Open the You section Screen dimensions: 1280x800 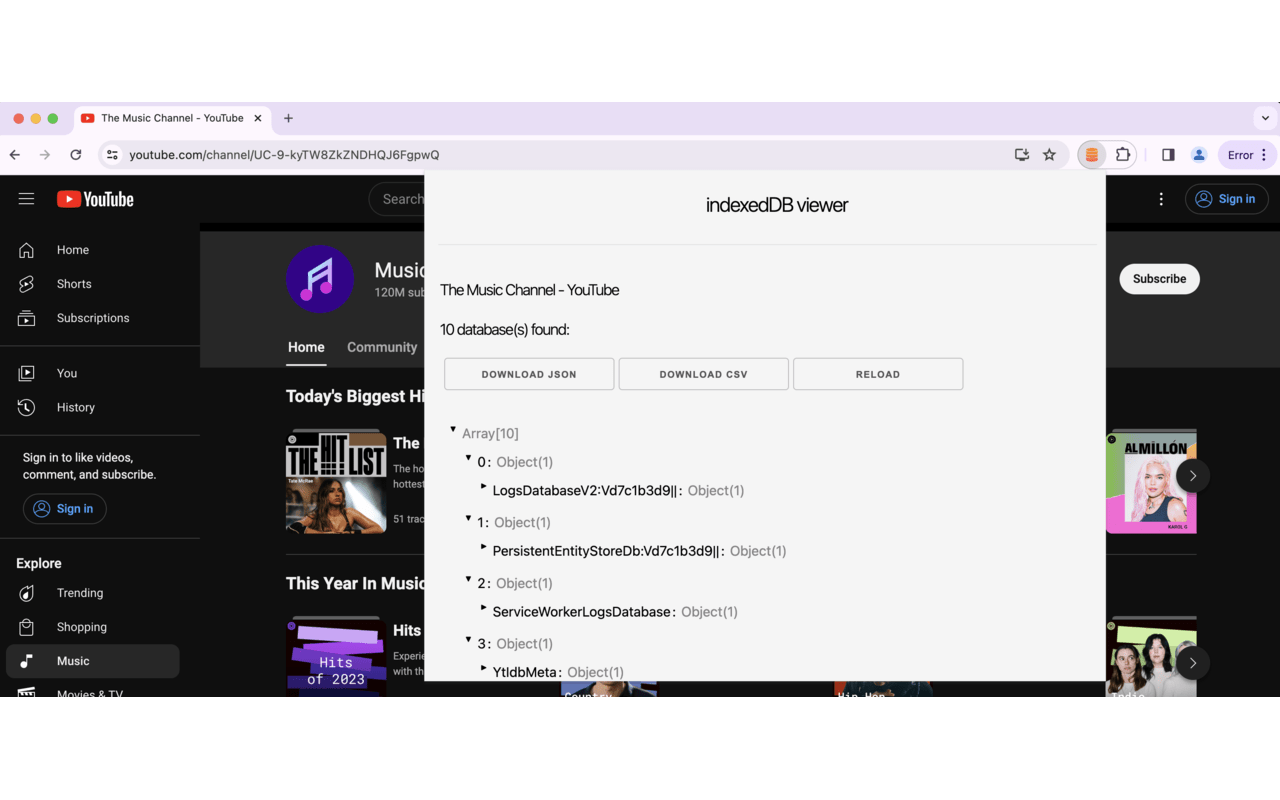(x=92, y=373)
